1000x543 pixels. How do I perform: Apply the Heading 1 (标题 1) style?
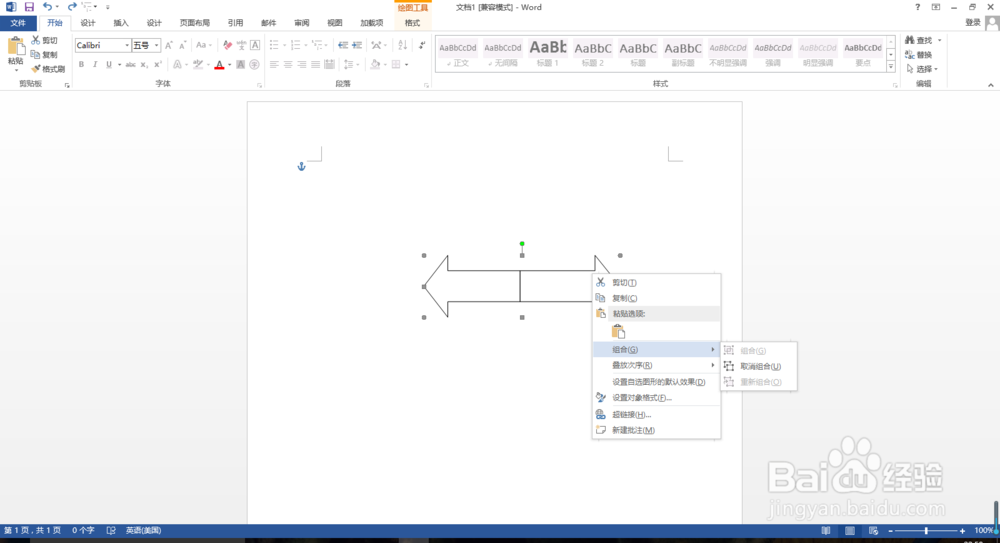548,54
